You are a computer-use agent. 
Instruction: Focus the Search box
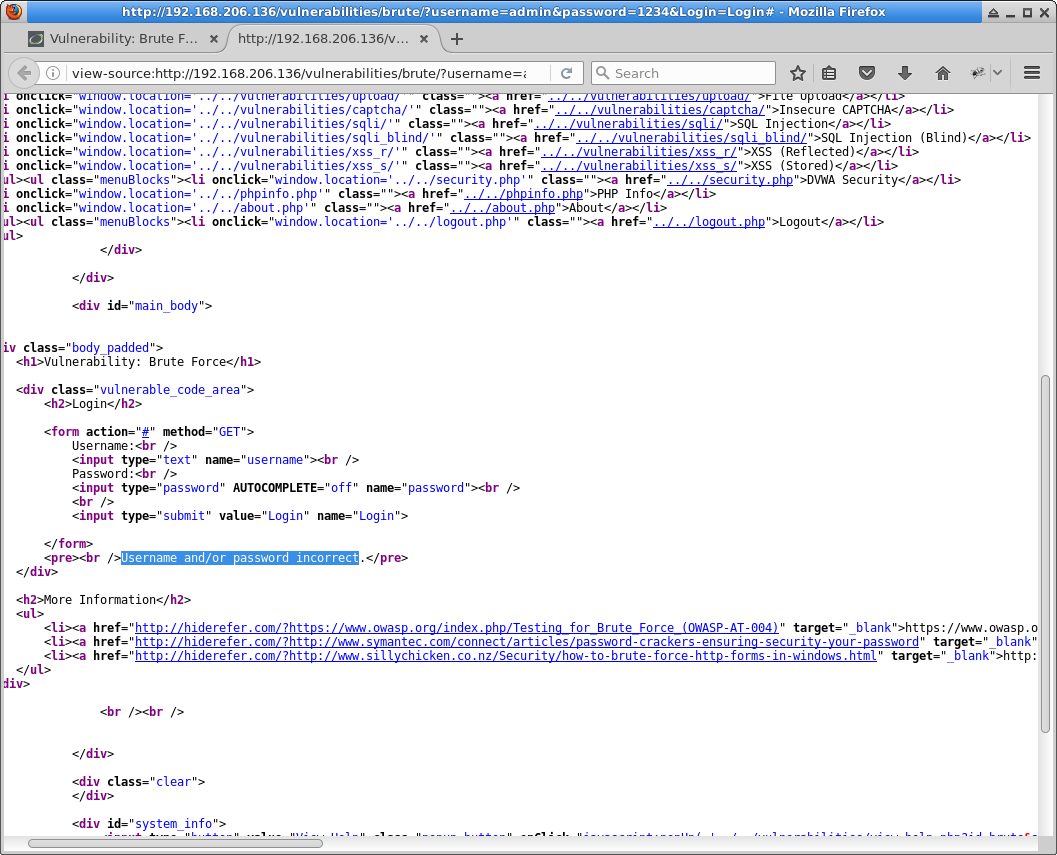pyautogui.click(x=683, y=73)
